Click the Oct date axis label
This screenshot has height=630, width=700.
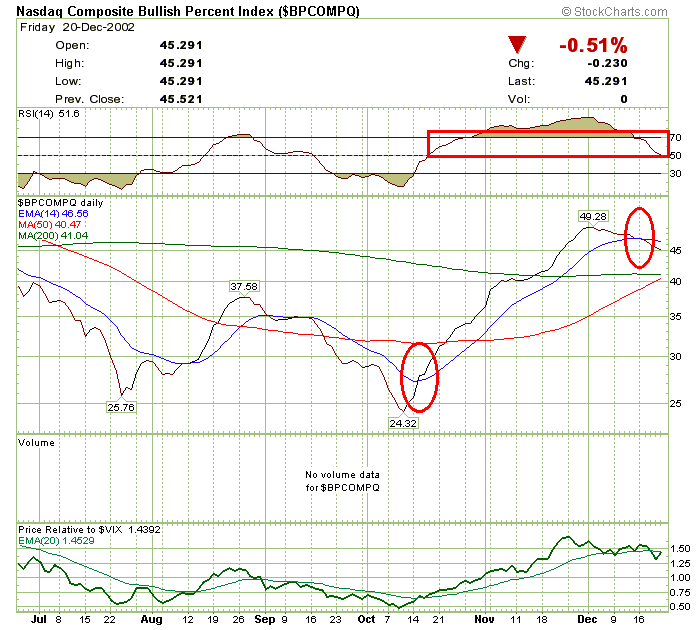(x=367, y=619)
